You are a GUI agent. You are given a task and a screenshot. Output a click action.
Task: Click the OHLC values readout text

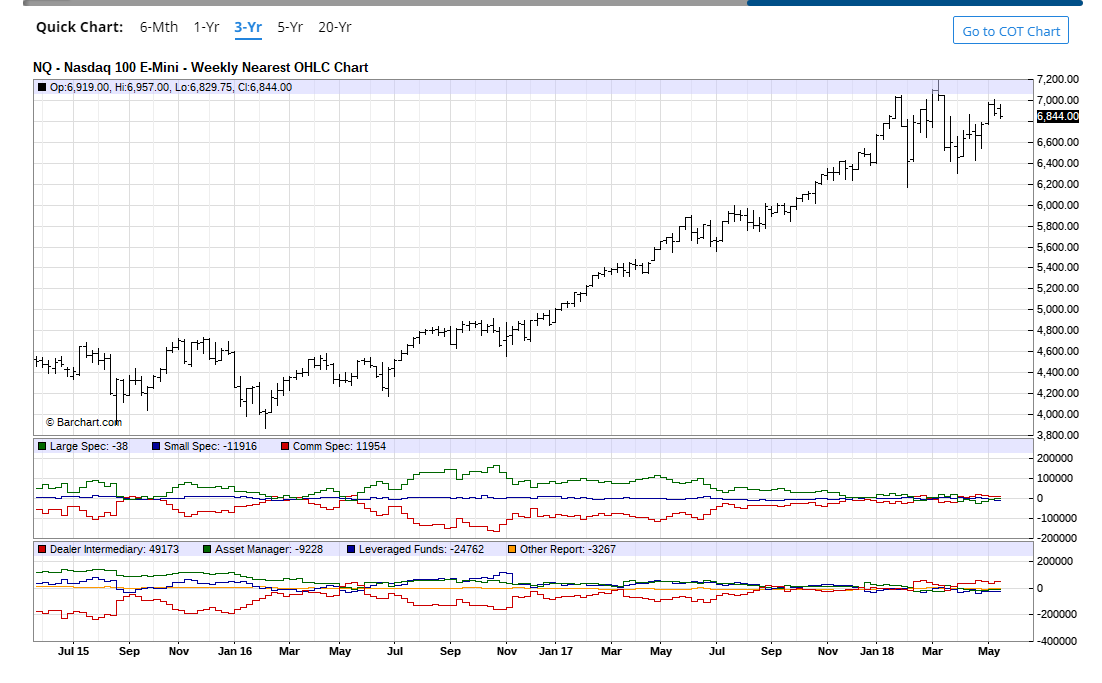pos(171,87)
